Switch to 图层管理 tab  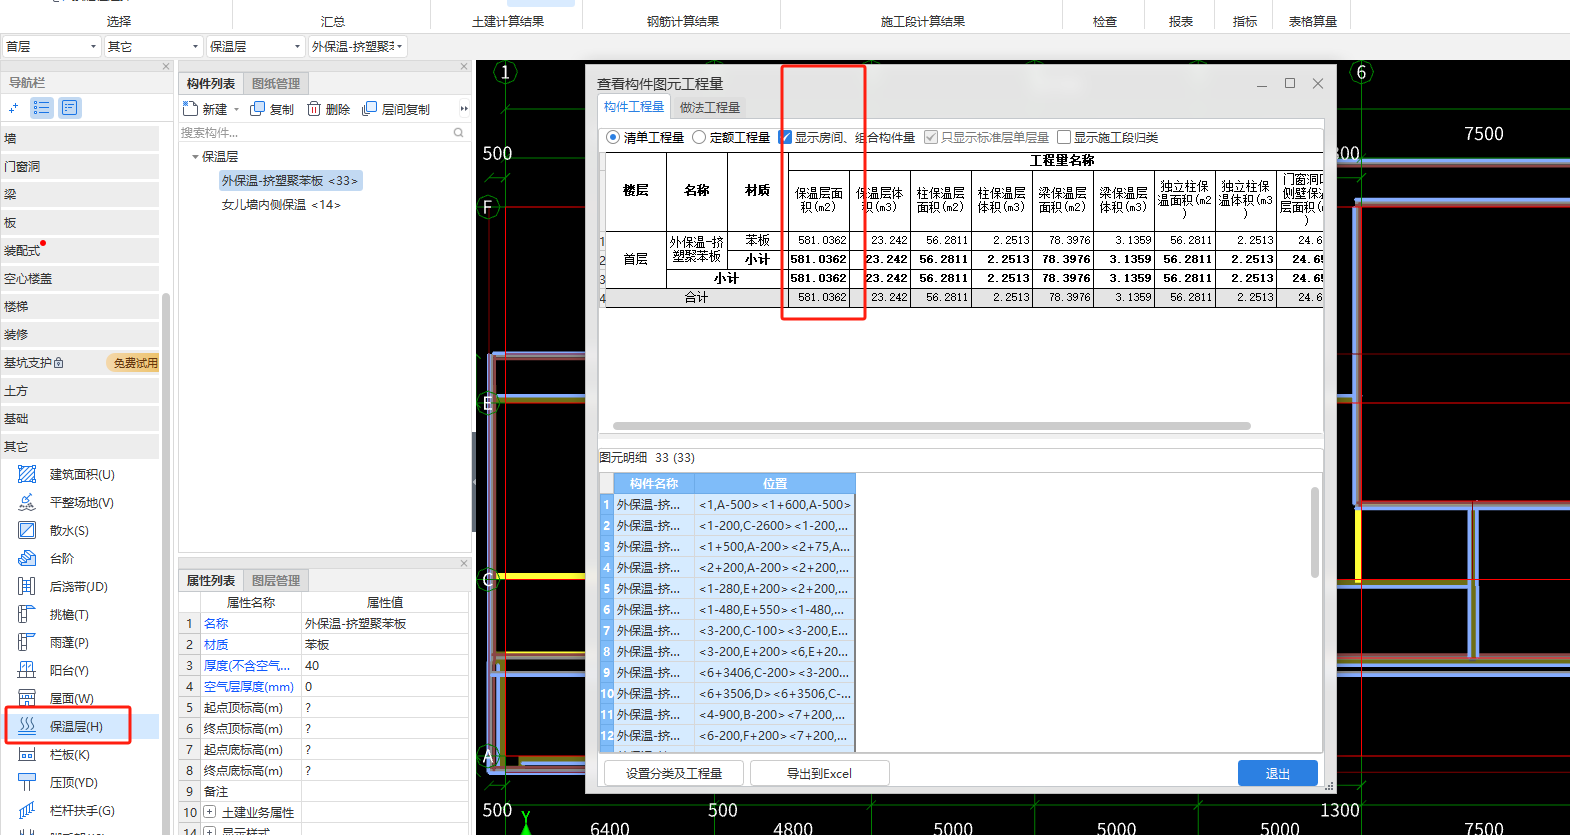point(276,580)
